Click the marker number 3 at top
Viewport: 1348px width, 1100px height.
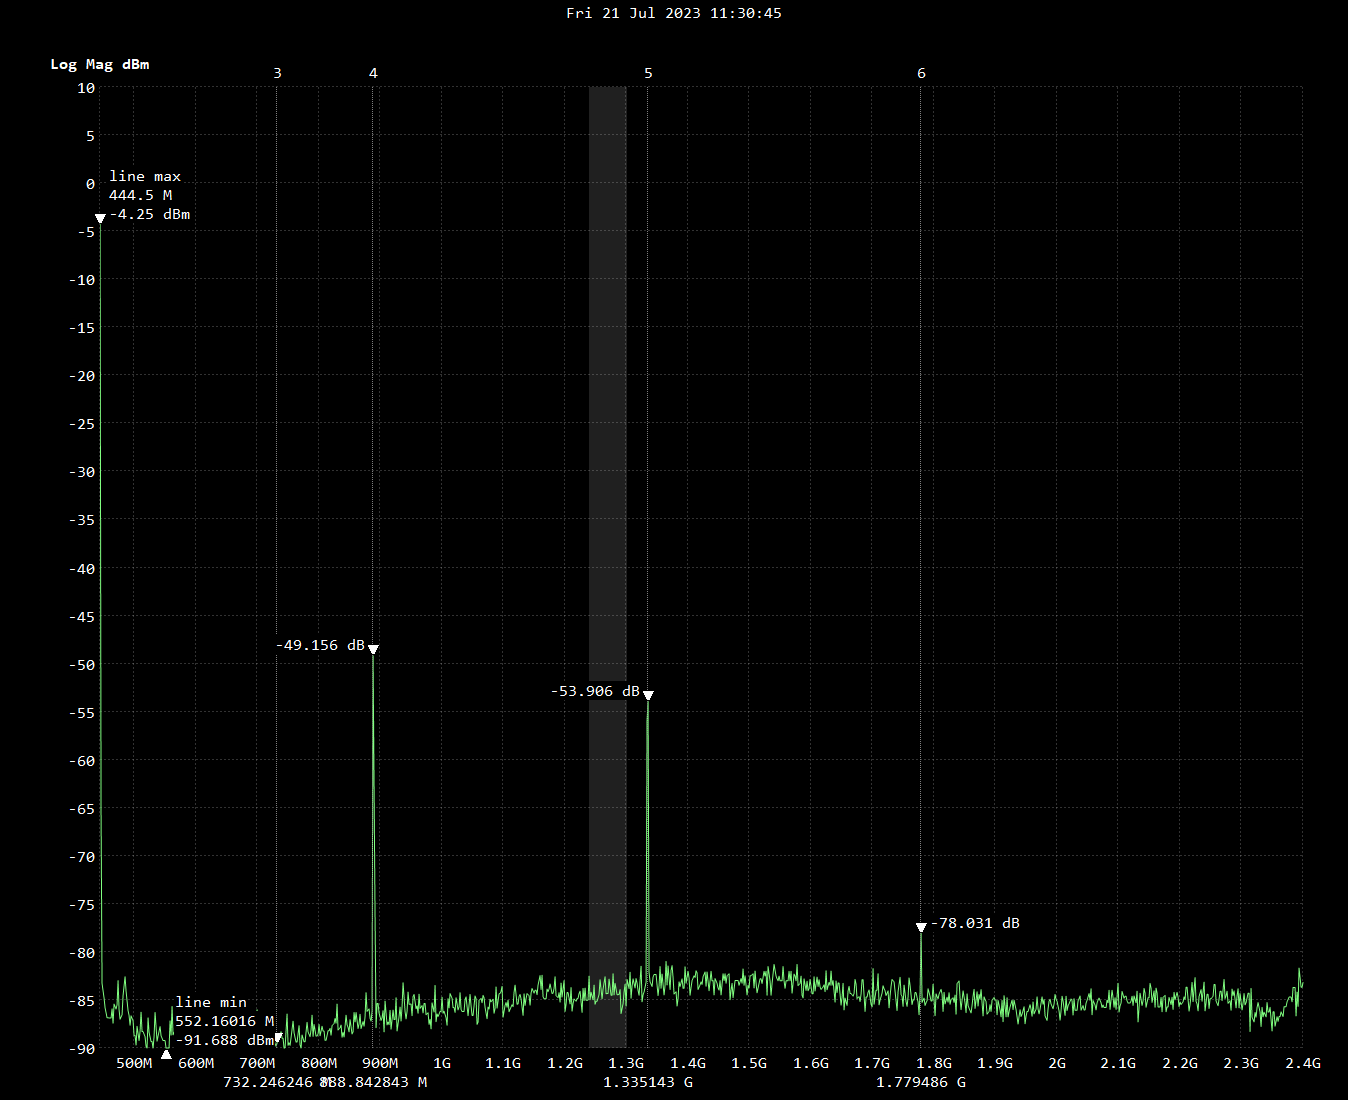pos(277,73)
